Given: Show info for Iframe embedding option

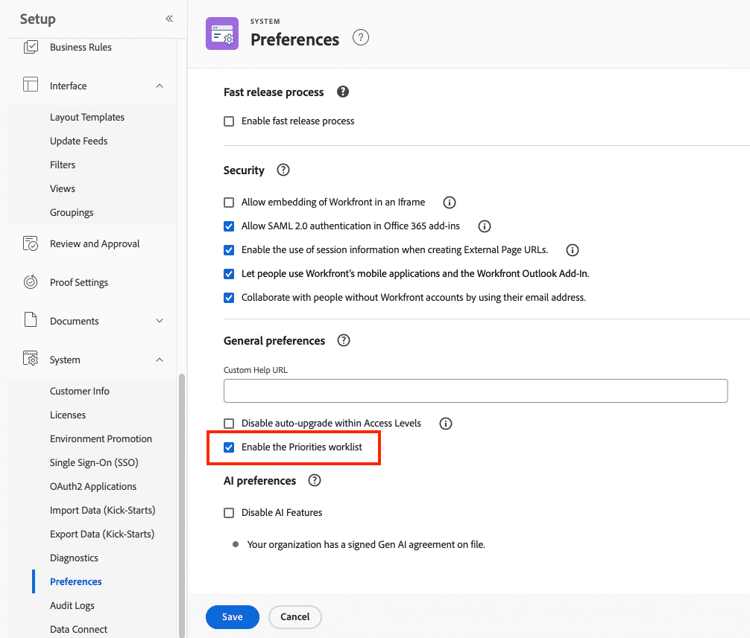Looking at the screenshot, I should tap(449, 202).
